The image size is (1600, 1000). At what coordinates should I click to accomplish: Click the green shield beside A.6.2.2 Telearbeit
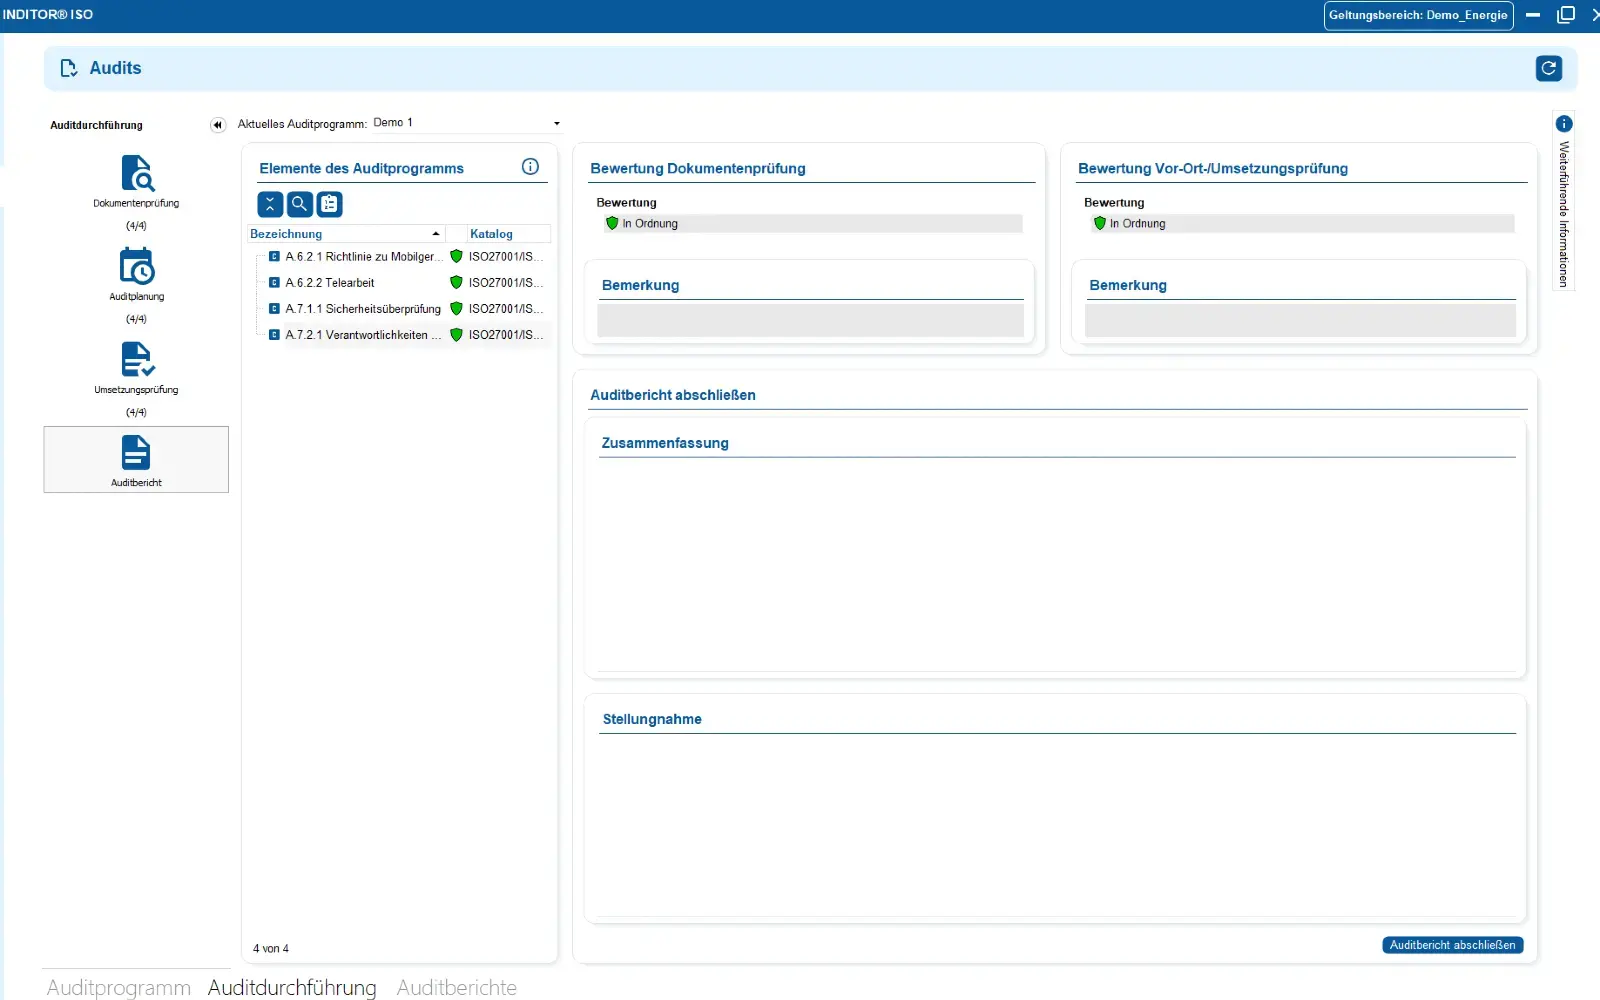457,283
